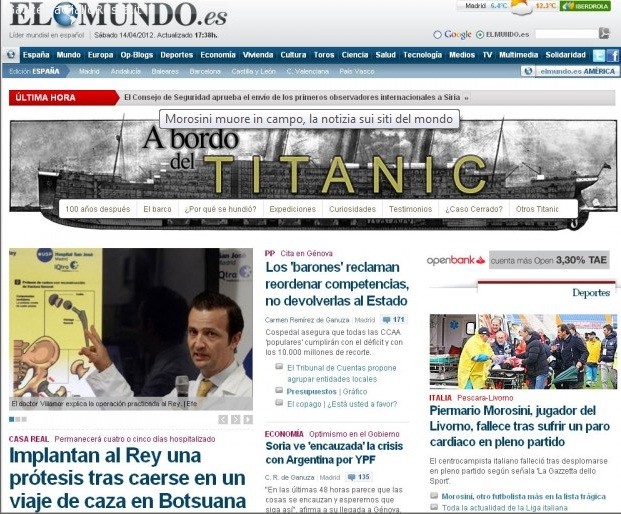
Task: Open Titanic tab '100 años después'
Action: click(97, 209)
